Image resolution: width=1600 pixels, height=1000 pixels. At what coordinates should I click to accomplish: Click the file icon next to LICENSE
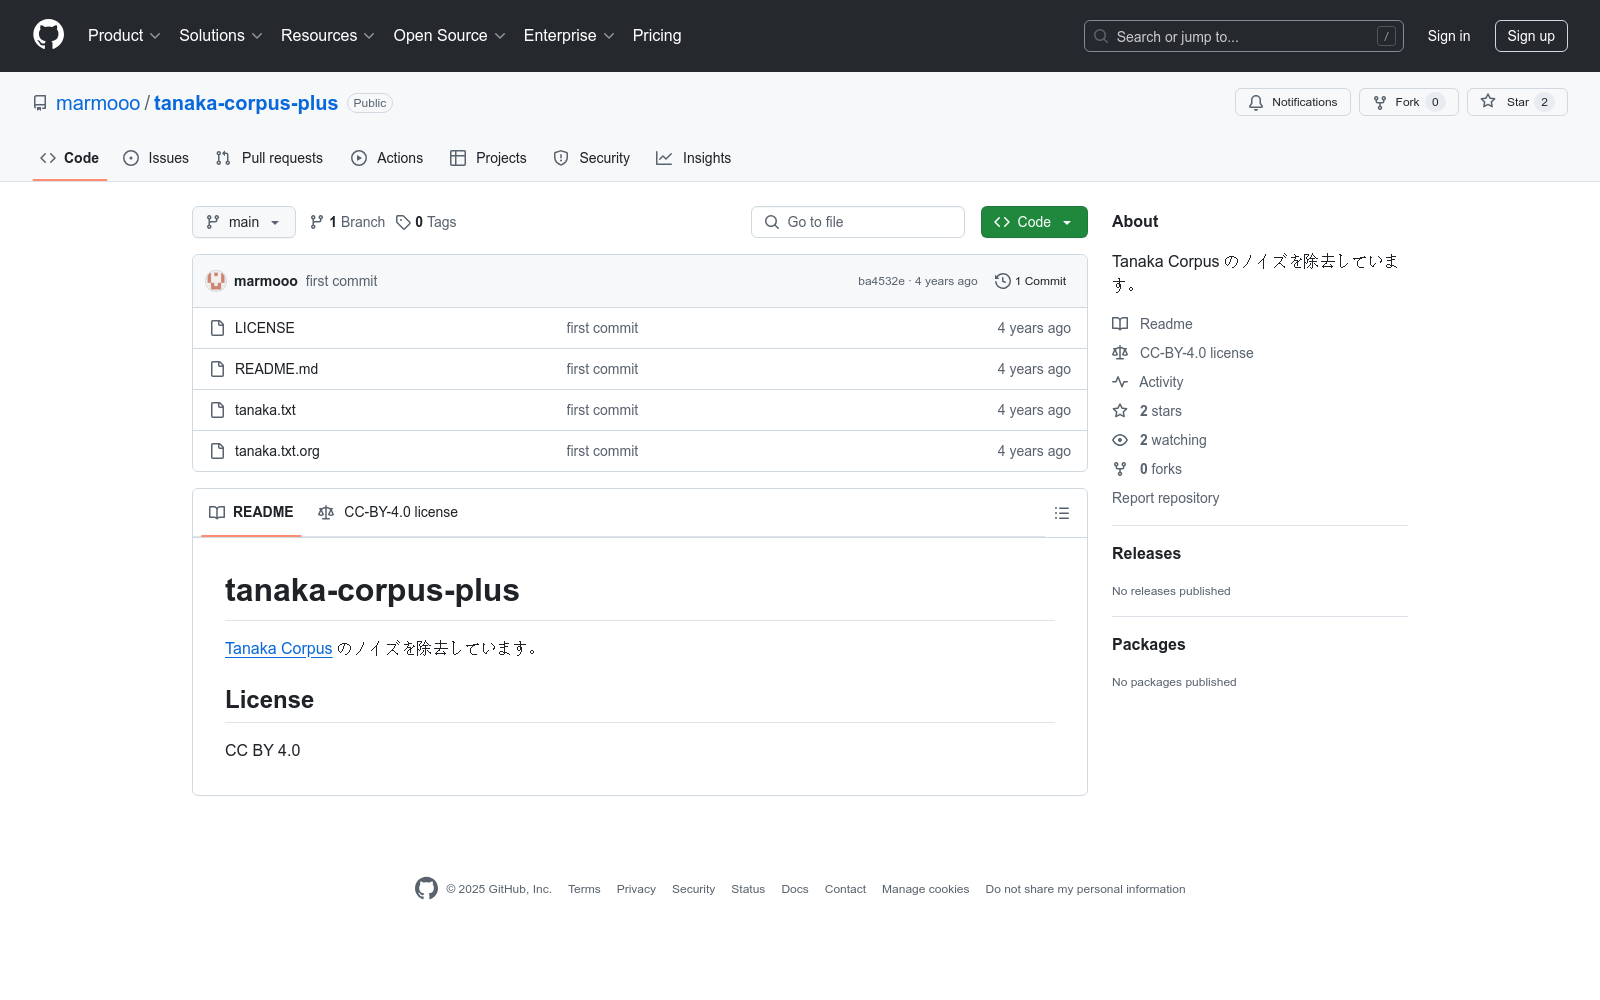(x=217, y=328)
